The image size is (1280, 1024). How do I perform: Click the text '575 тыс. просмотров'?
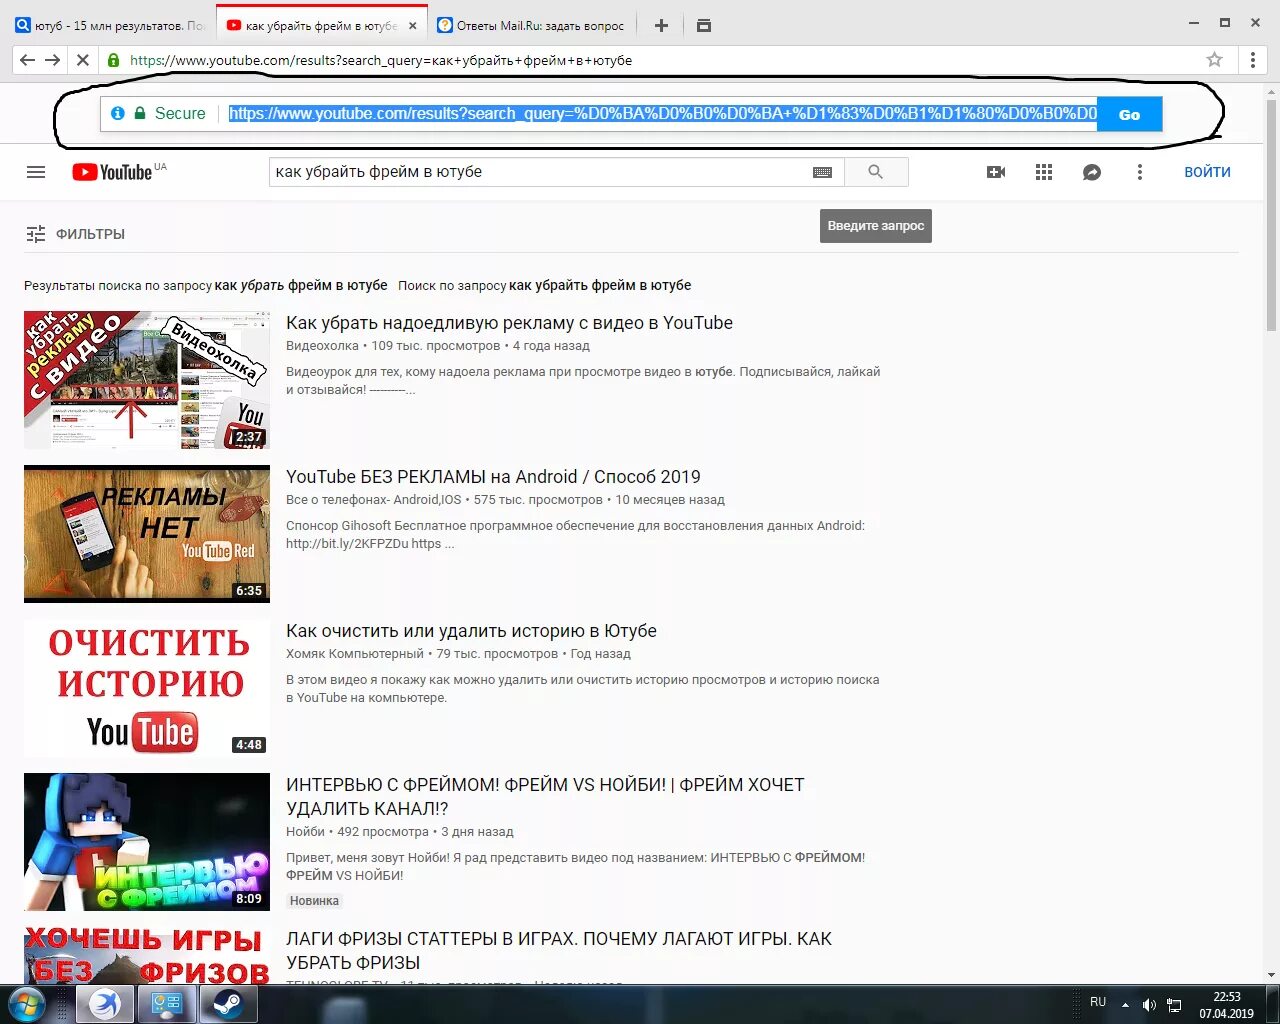point(538,500)
